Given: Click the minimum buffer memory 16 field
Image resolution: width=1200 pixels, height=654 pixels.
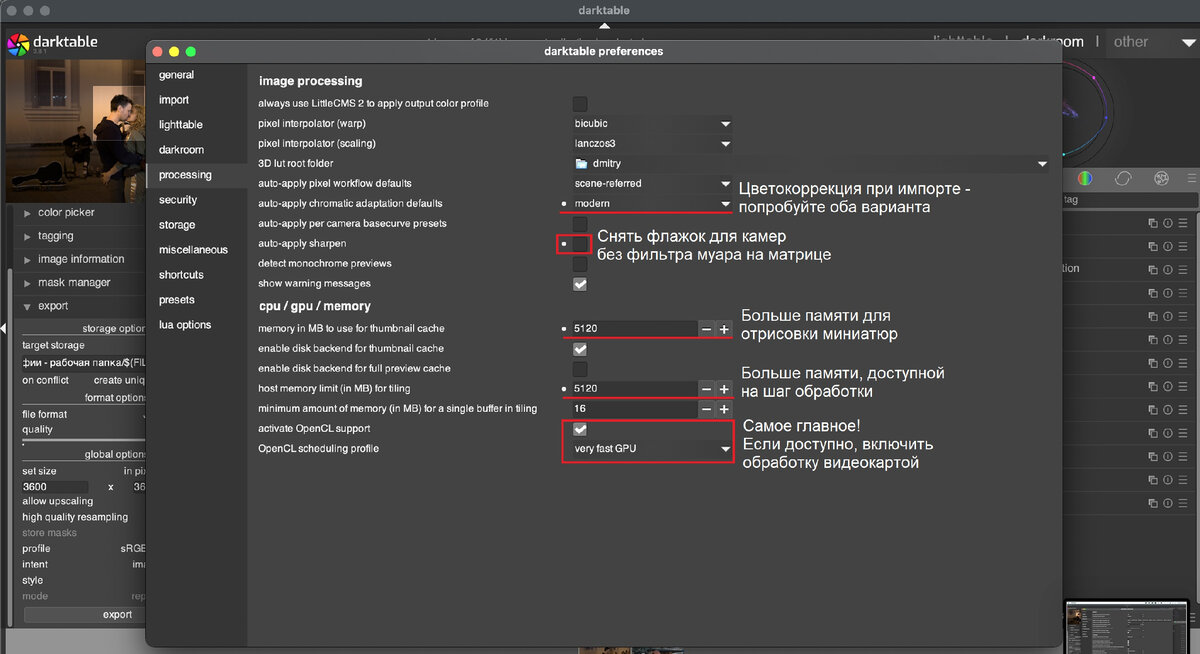Looking at the screenshot, I should pos(634,409).
